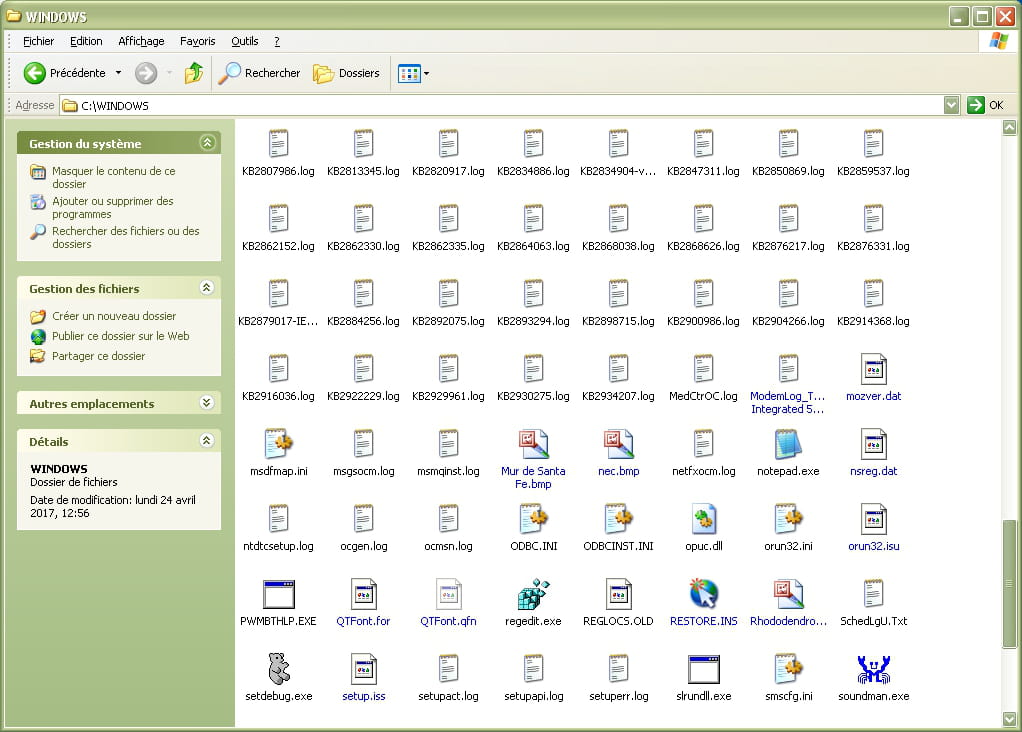Screen dimensions: 1022x732
Task: Collapse the Gestion du système panel
Action: coord(207,143)
